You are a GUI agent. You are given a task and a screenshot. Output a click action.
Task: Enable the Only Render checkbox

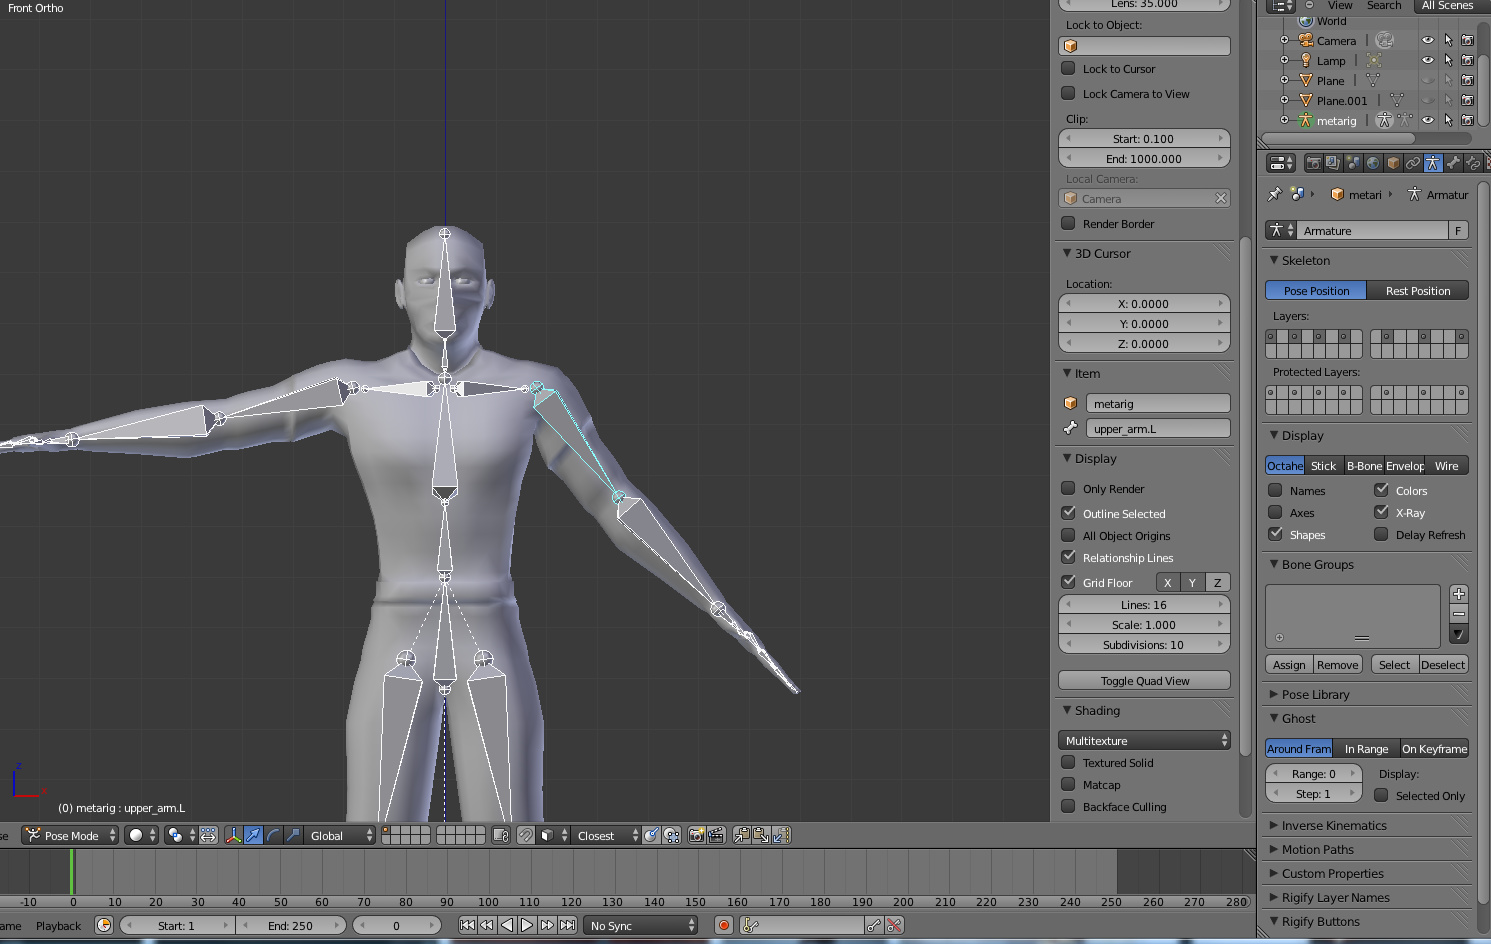click(1068, 489)
